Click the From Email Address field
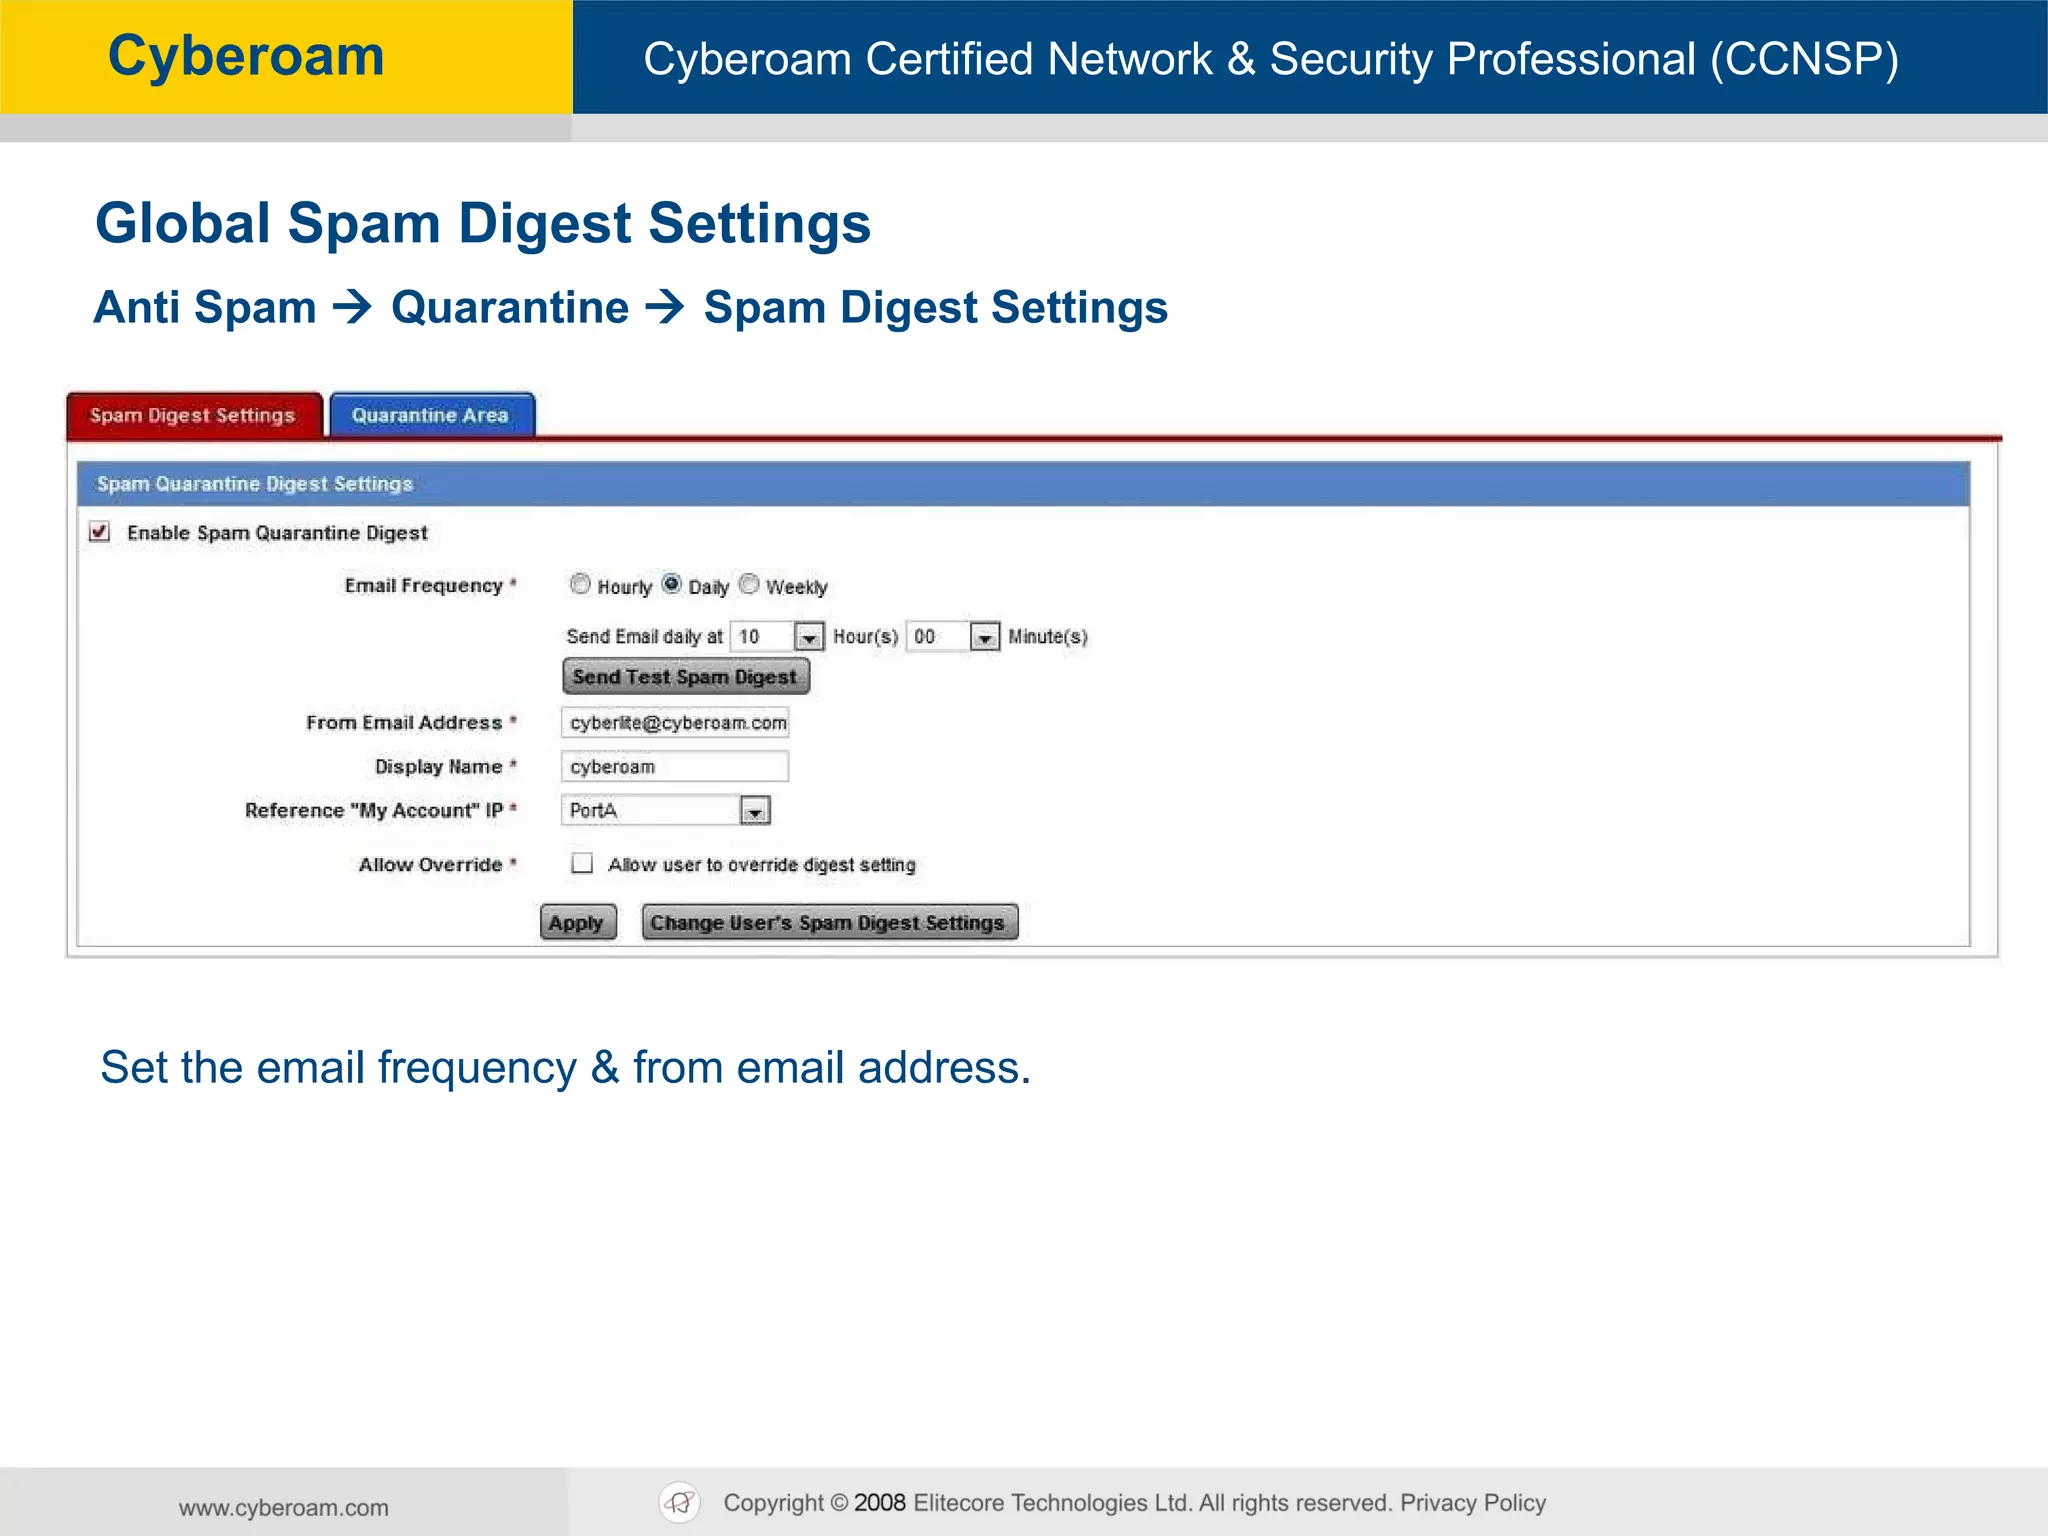This screenshot has height=1536, width=2048. 675,722
